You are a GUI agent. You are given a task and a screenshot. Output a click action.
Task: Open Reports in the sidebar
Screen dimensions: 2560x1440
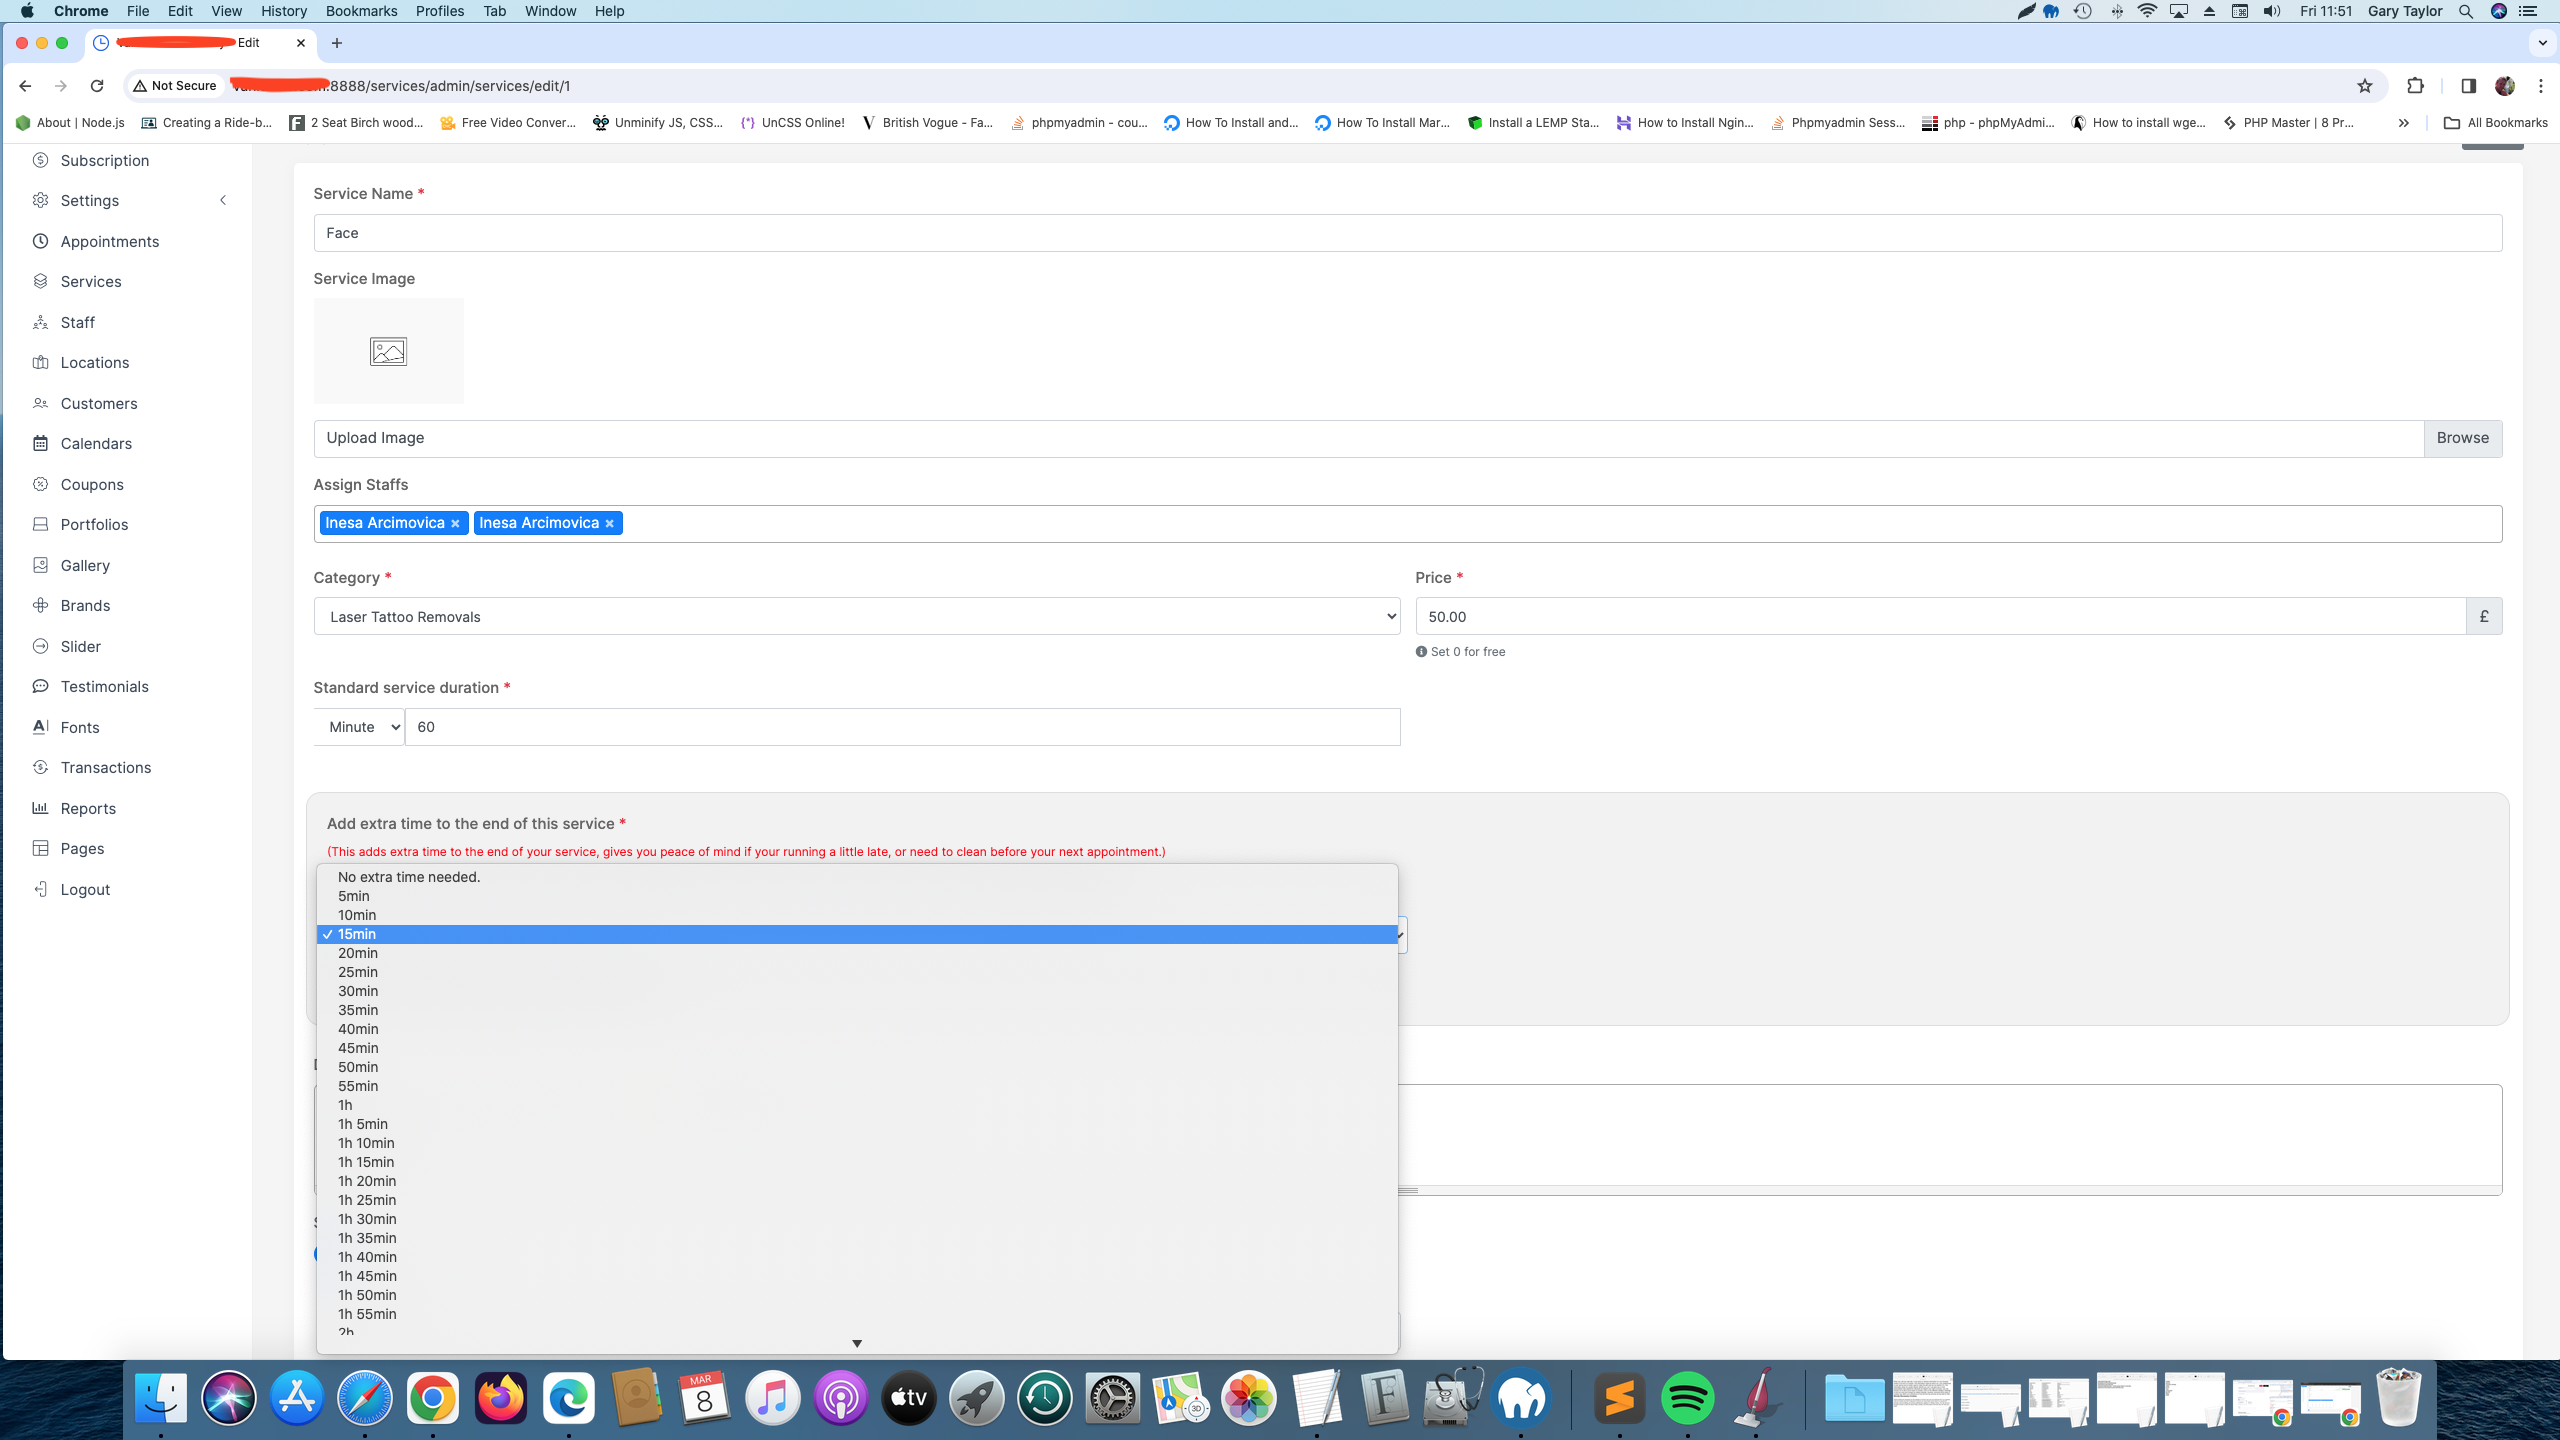tap(88, 808)
